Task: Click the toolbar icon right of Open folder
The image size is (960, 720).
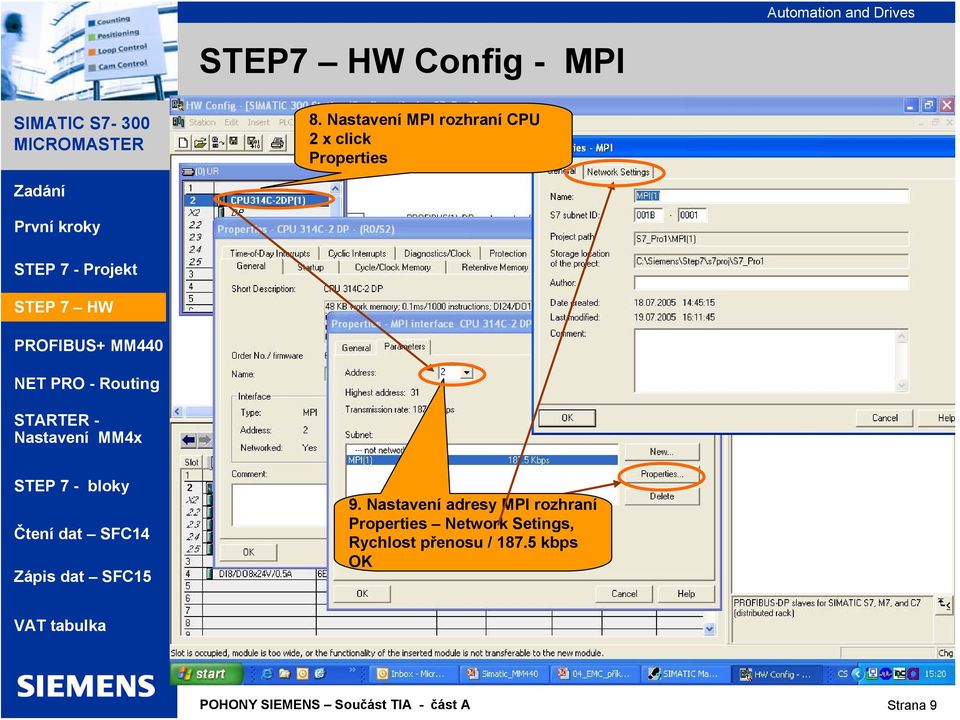Action: click(x=217, y=143)
